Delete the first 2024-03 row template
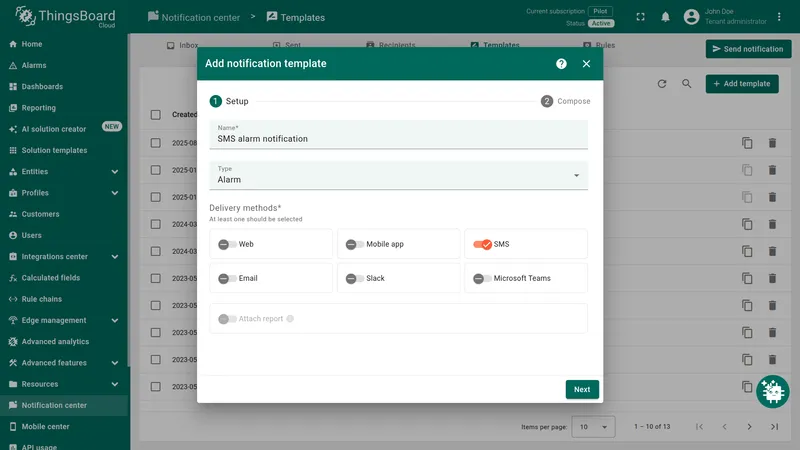800x450 pixels. point(772,224)
